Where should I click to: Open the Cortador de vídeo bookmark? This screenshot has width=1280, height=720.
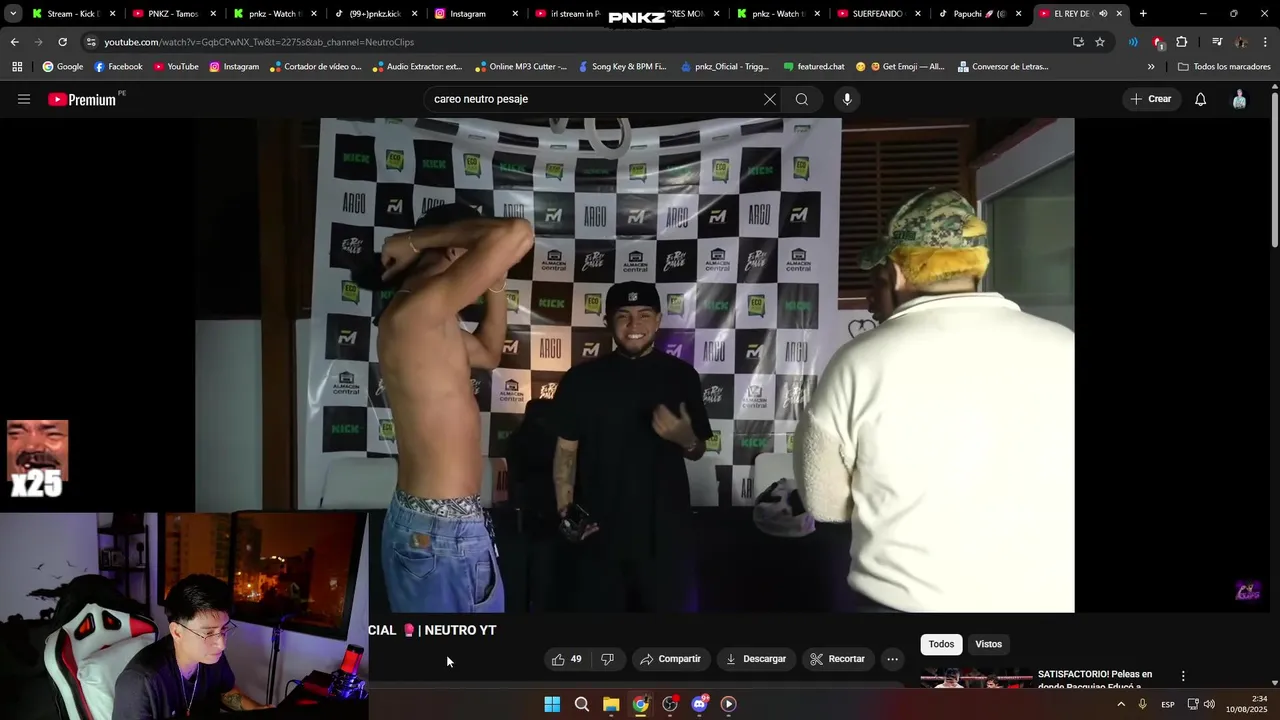click(x=316, y=67)
